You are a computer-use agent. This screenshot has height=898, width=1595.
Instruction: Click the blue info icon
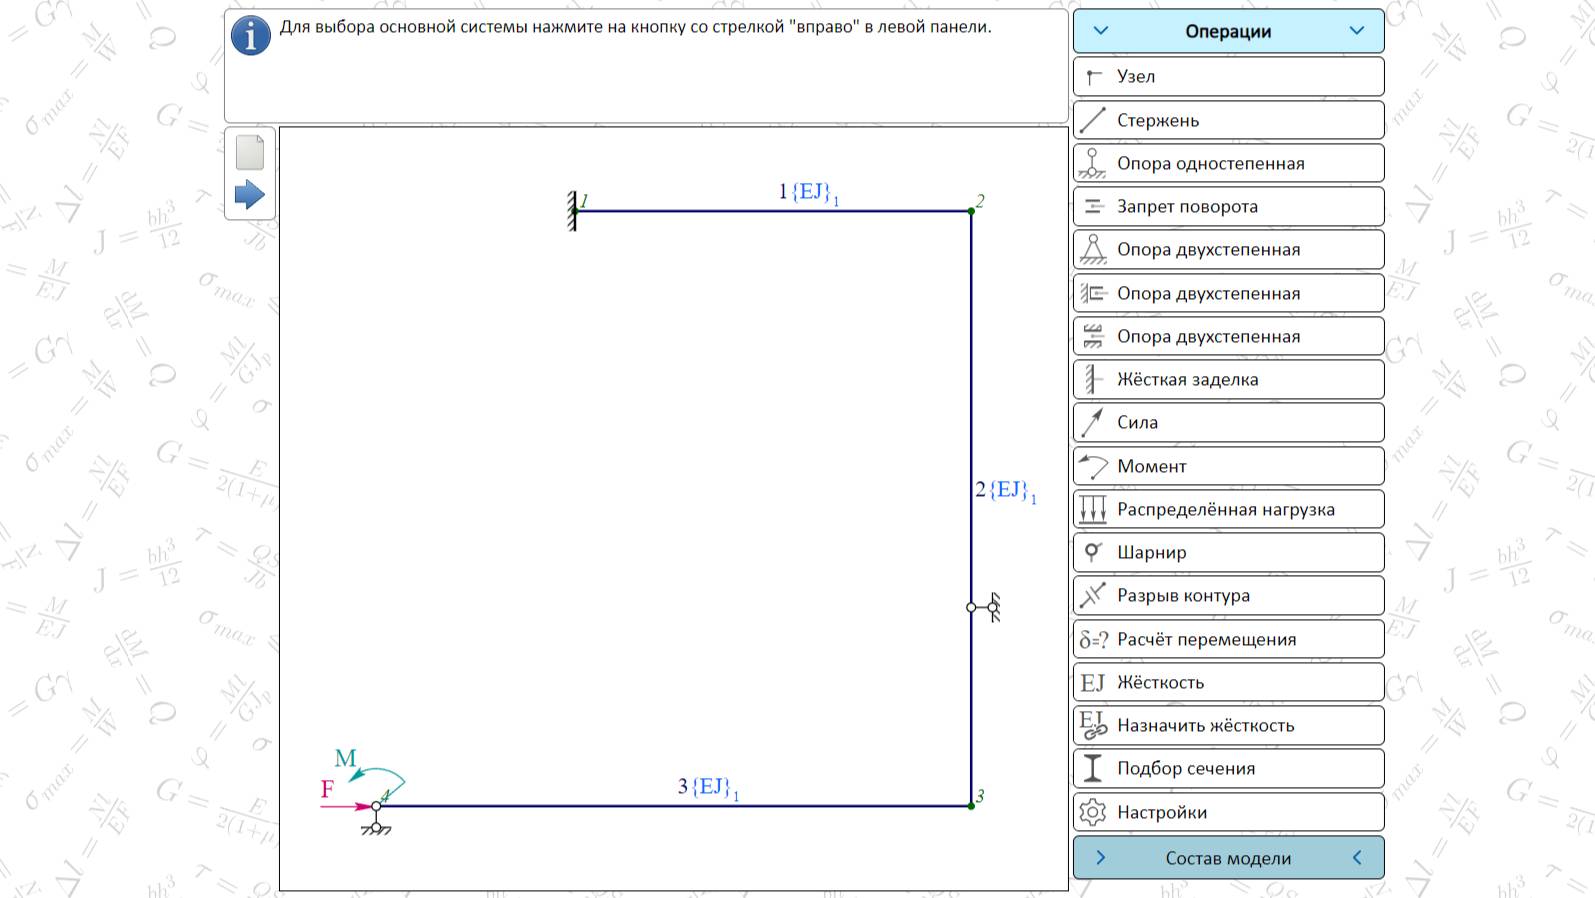251,36
